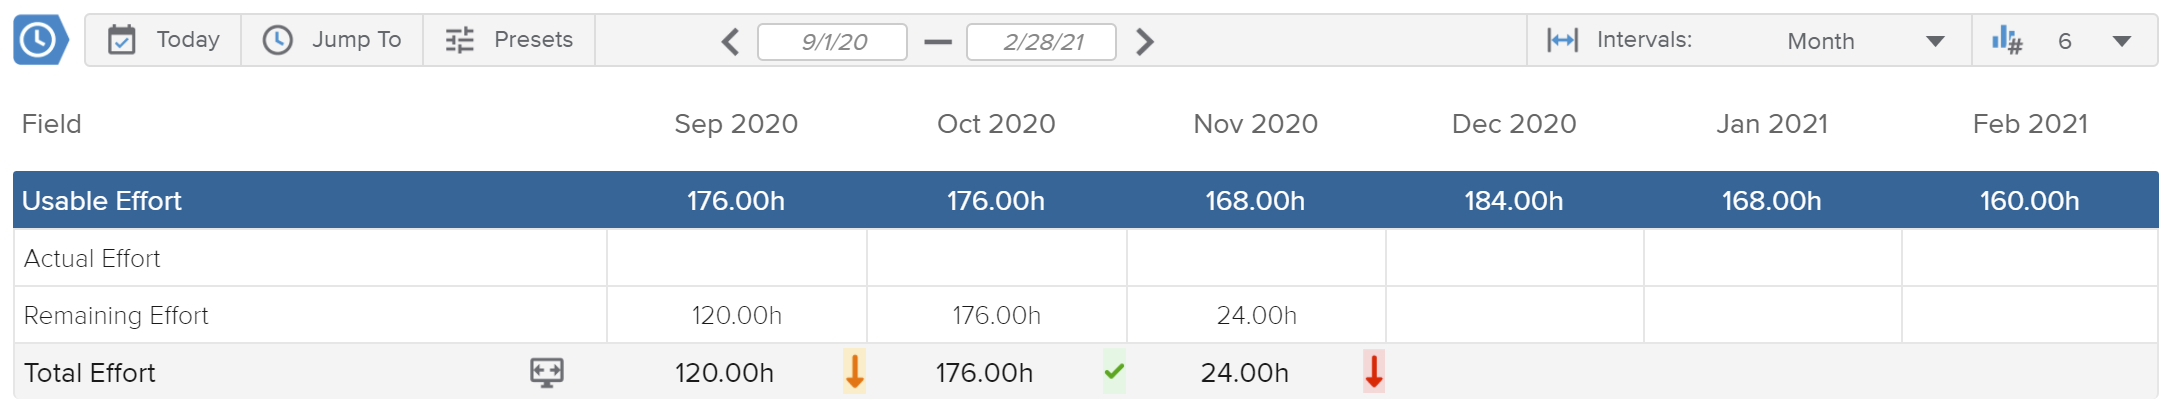Click the Remaining Effort 176.00h cell for Oct 2020
The height and width of the screenshot is (419, 2171).
(996, 316)
